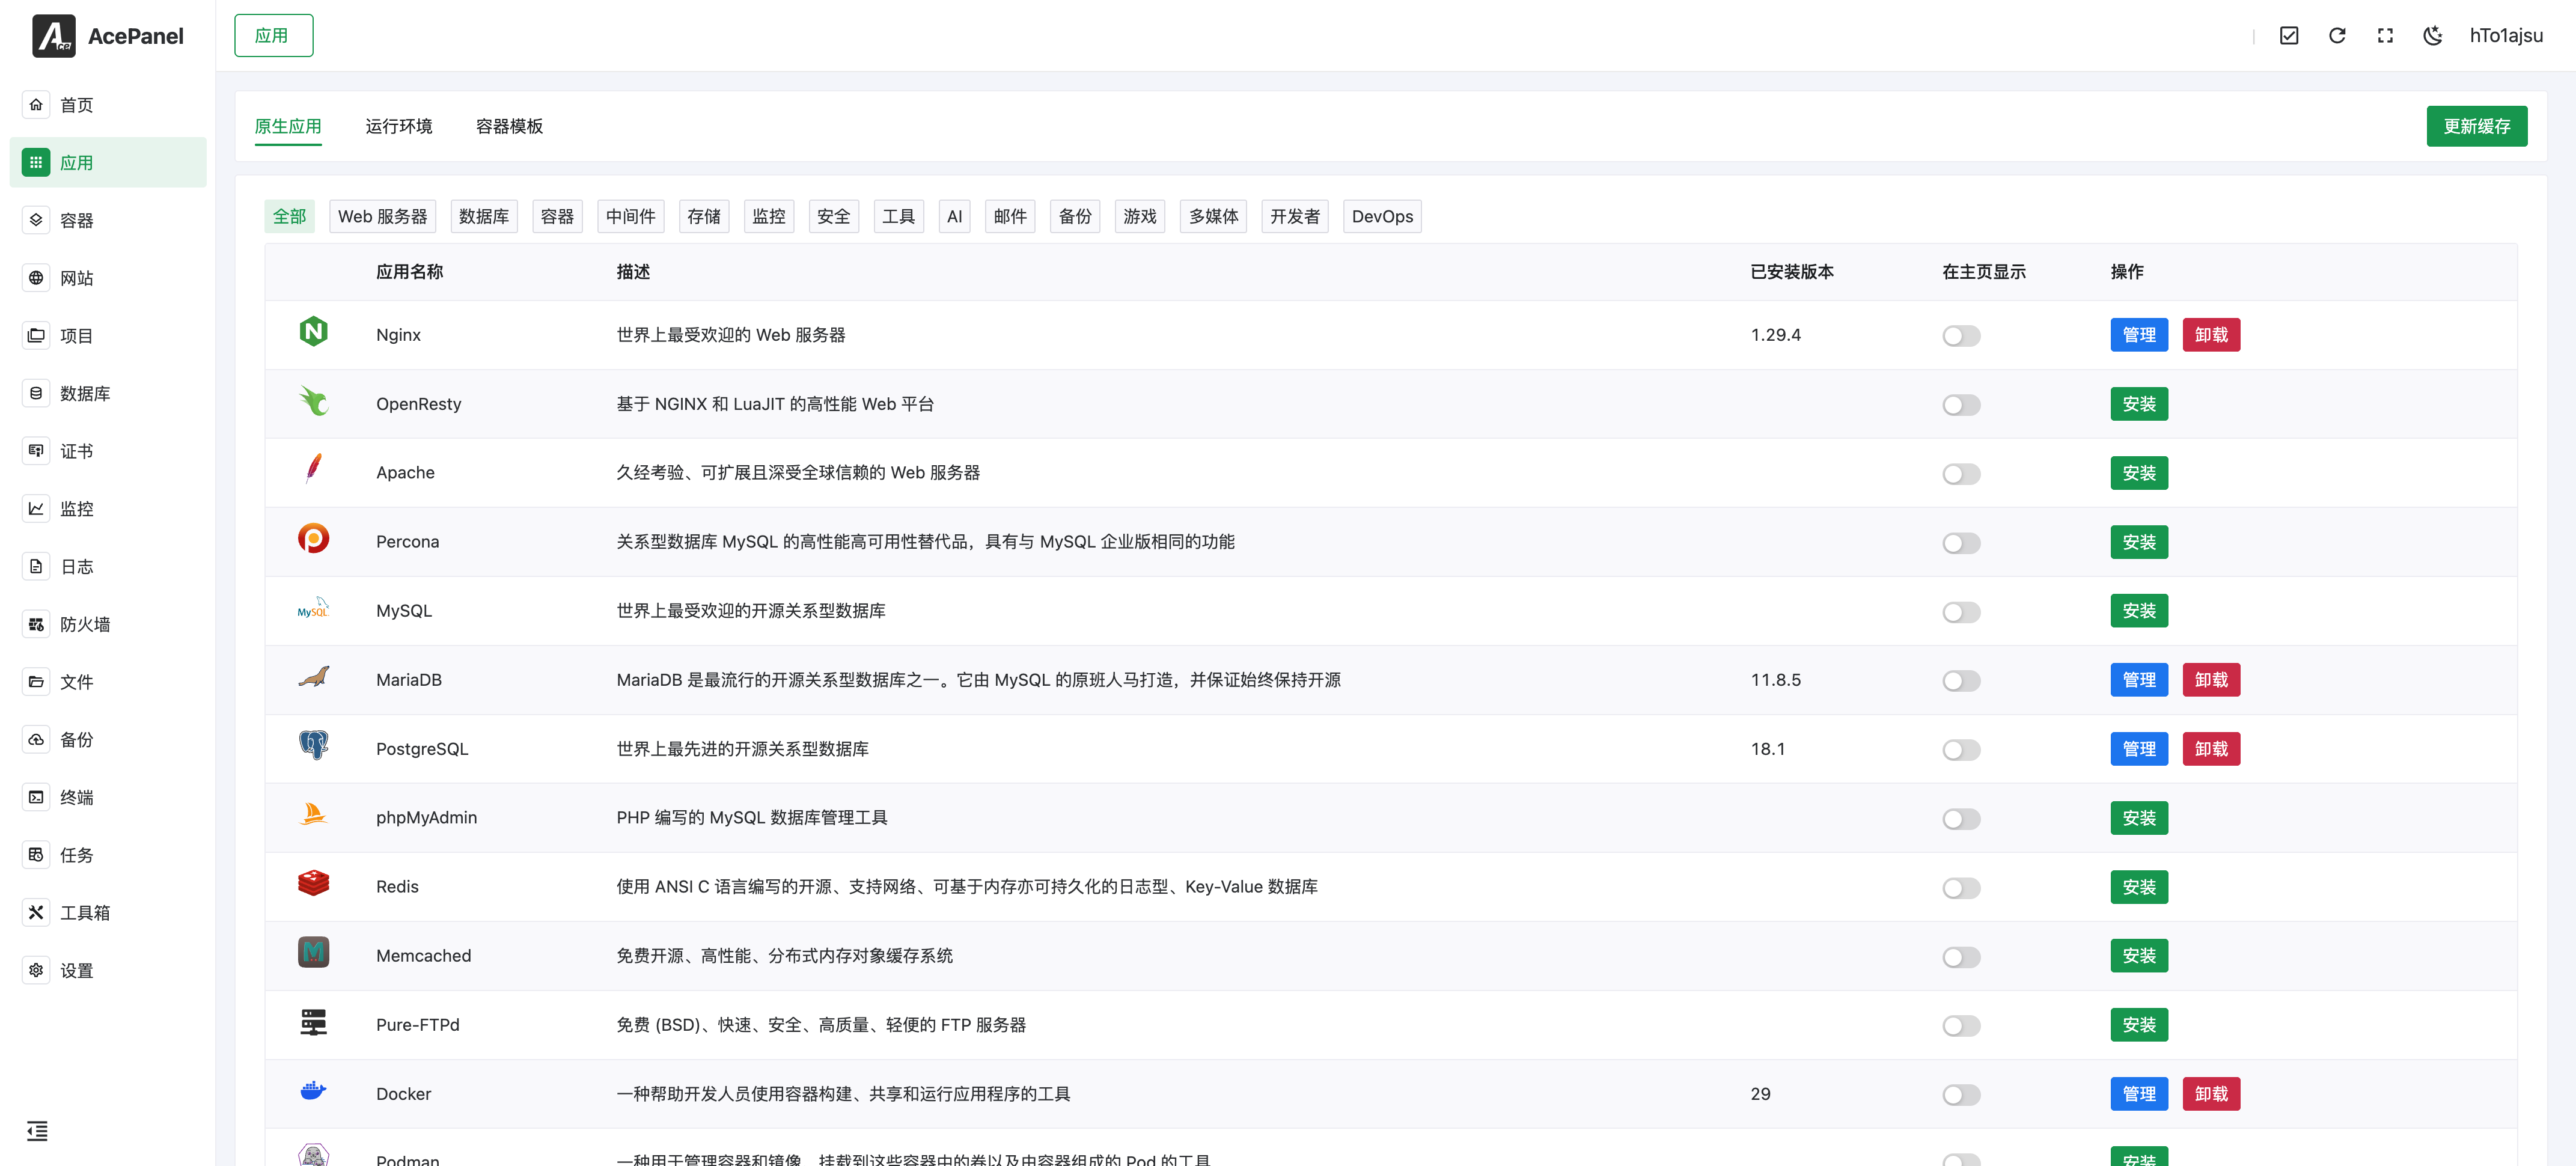
Task: Go to the toolbox (工具箱) sidebar item
Action: coord(85,912)
